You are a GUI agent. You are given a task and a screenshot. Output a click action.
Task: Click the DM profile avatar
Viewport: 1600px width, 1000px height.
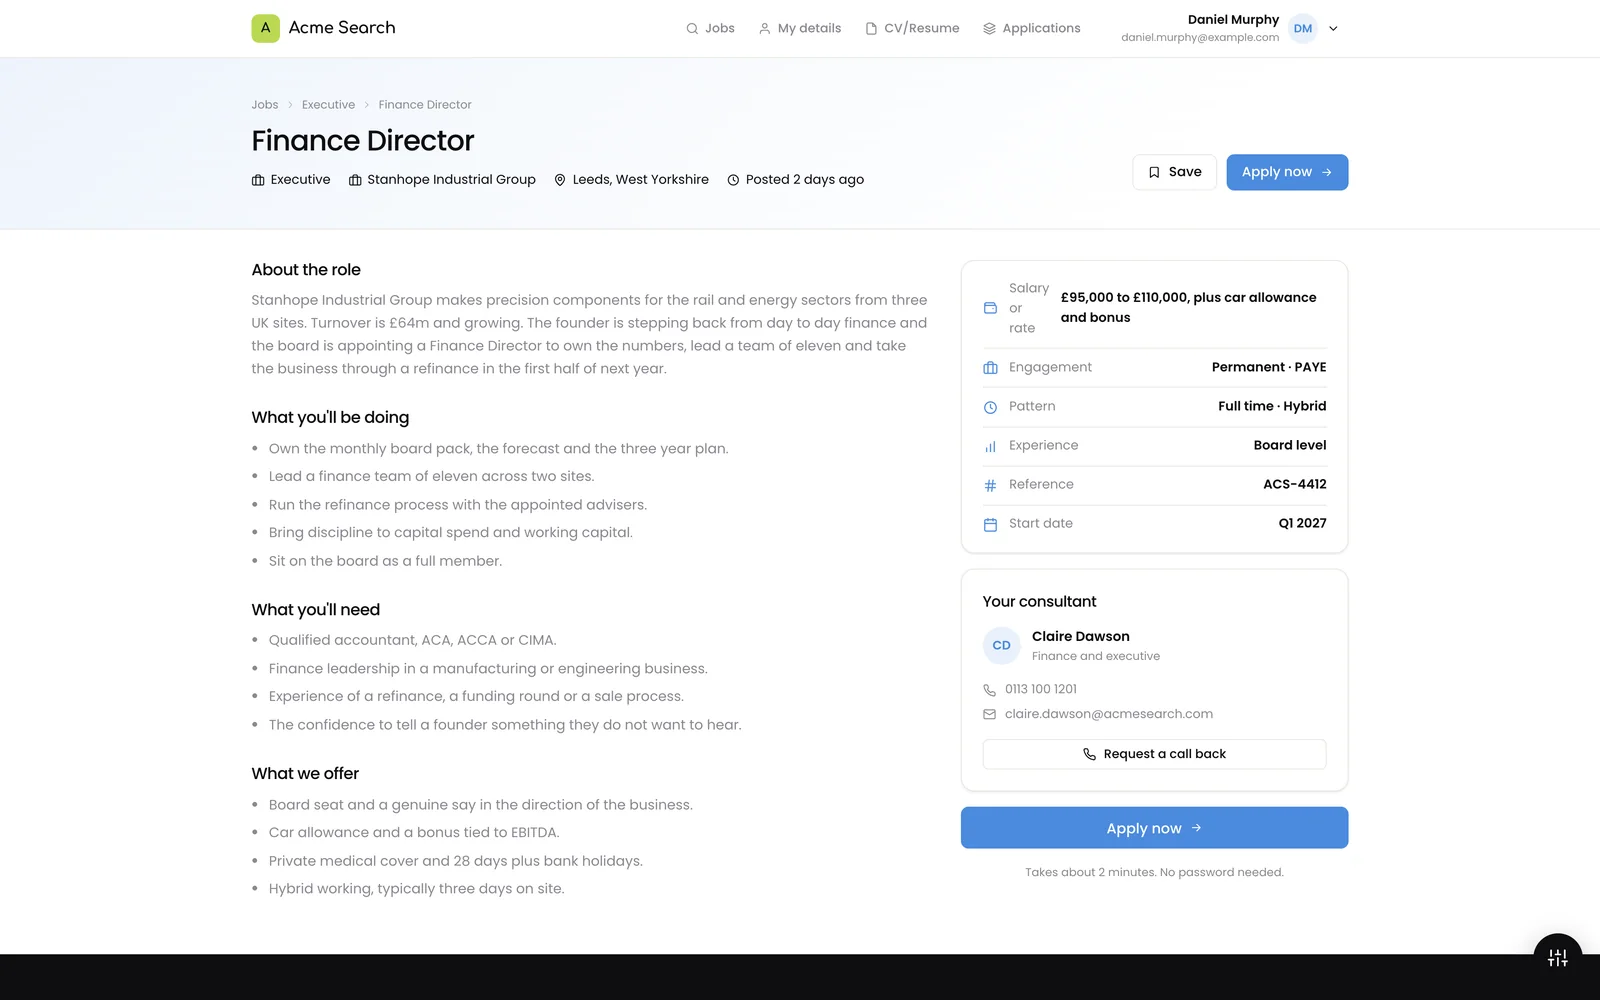[x=1303, y=29]
